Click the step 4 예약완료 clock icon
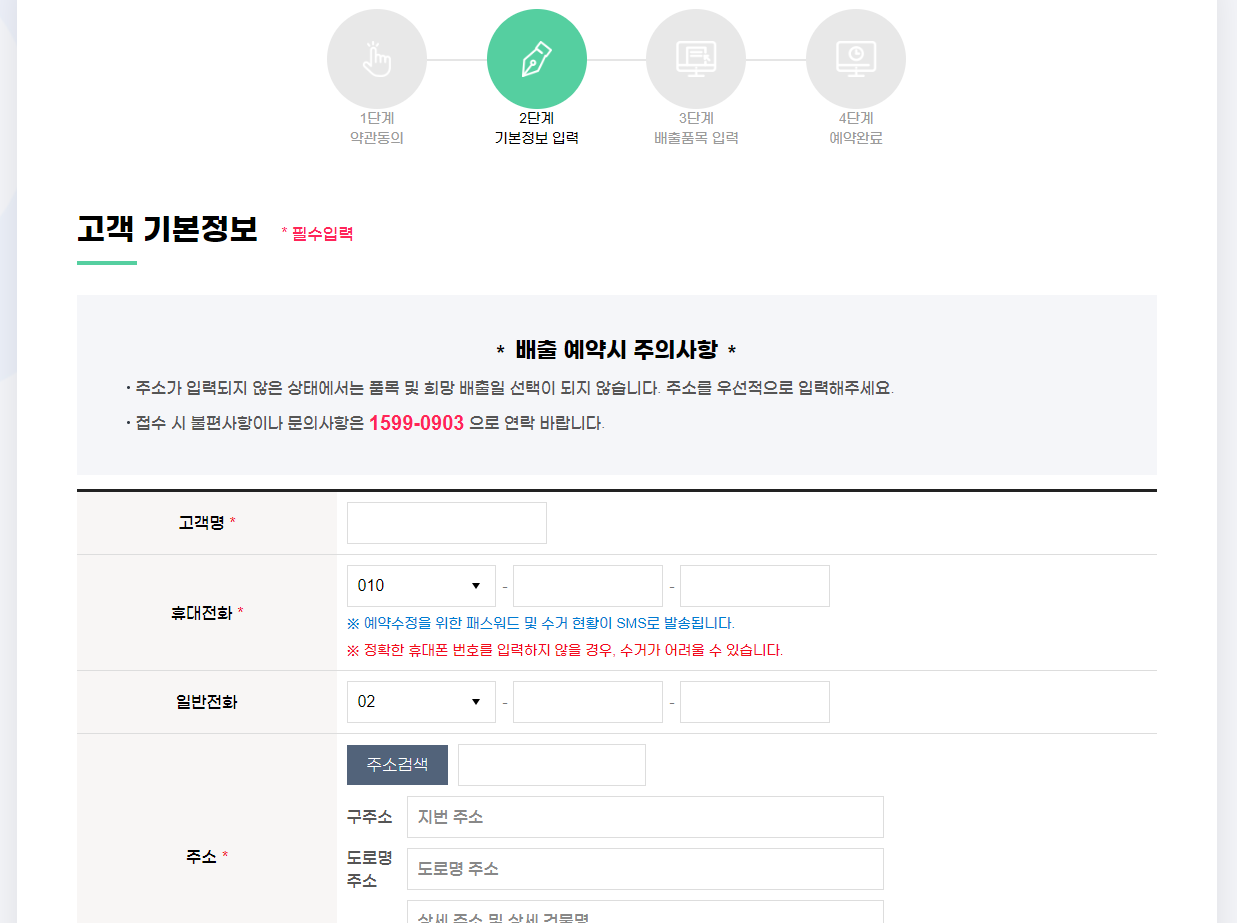The width and height of the screenshot is (1237, 923). point(856,58)
